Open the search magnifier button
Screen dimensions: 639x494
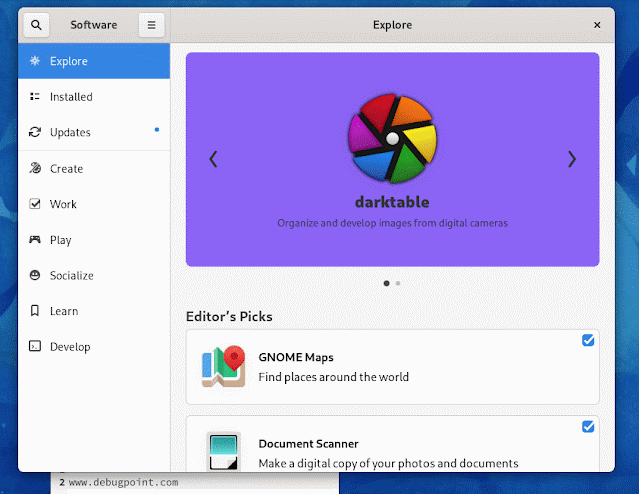[x=36, y=25]
